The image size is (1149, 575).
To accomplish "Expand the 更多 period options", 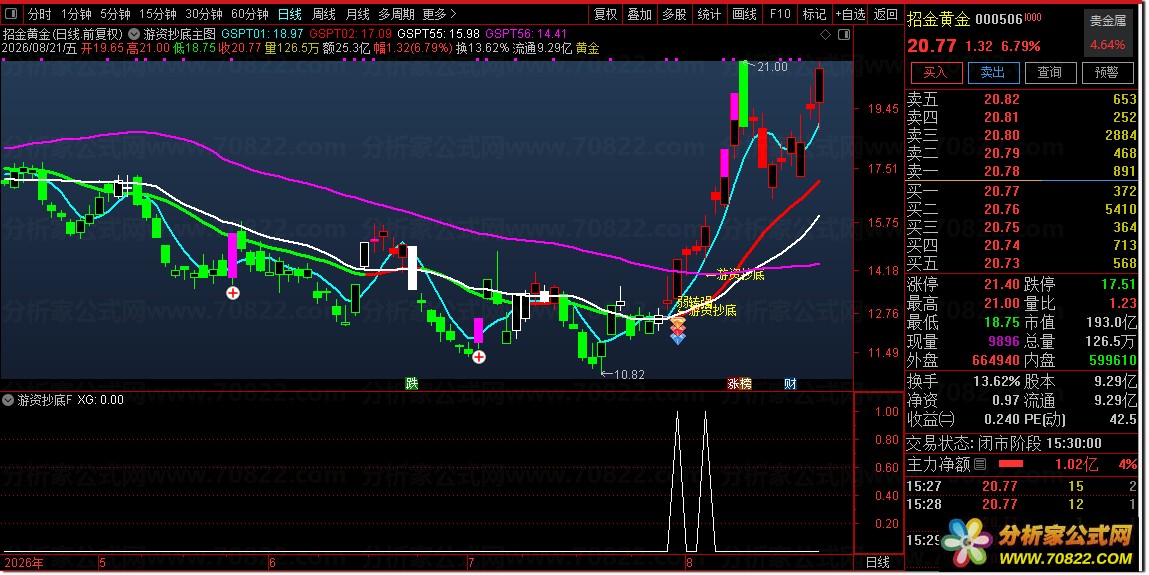I will pos(440,14).
